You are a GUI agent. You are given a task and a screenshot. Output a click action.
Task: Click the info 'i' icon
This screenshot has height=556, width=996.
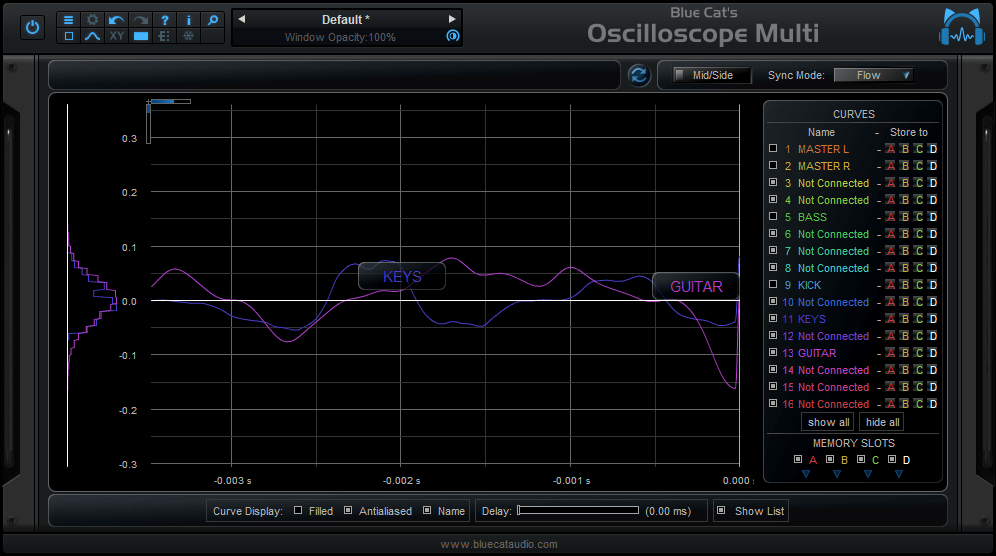[189, 20]
